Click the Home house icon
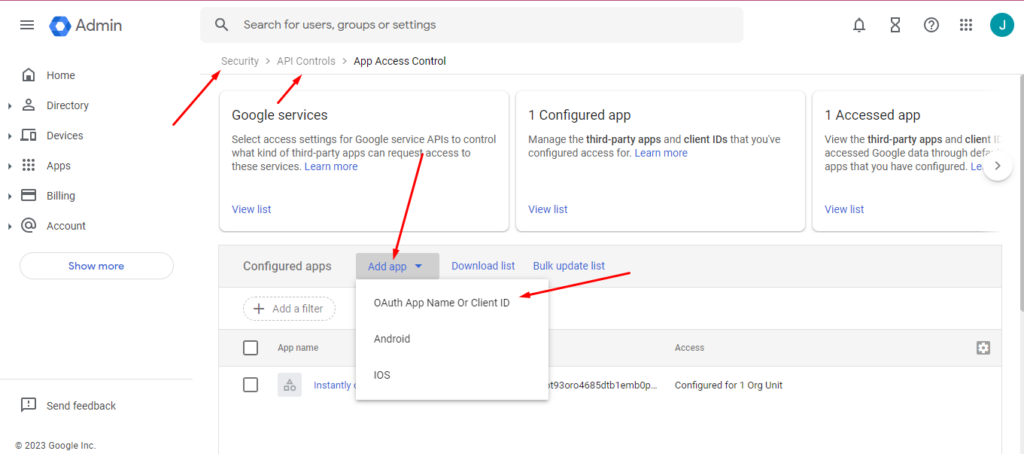 28,75
